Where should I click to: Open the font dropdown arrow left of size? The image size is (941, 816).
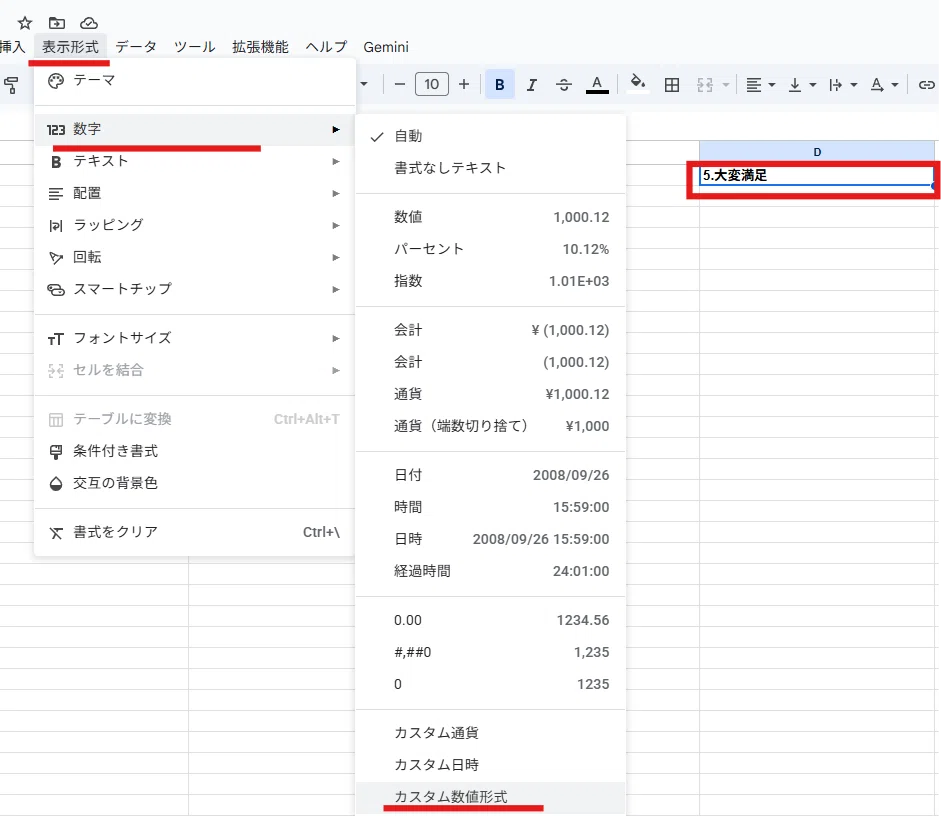coord(364,84)
